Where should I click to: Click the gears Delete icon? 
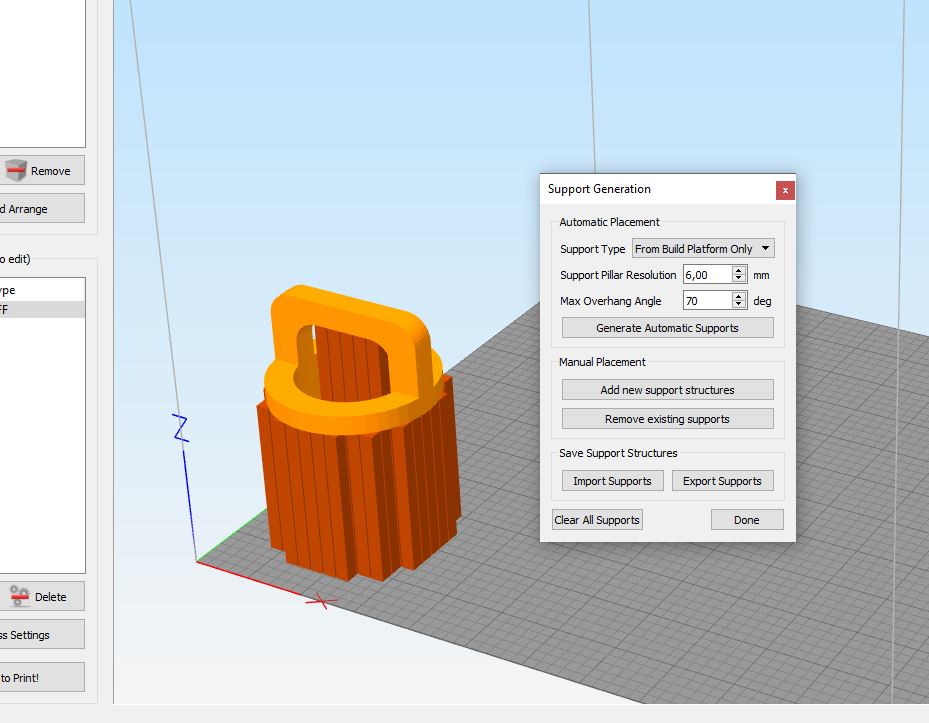point(20,596)
